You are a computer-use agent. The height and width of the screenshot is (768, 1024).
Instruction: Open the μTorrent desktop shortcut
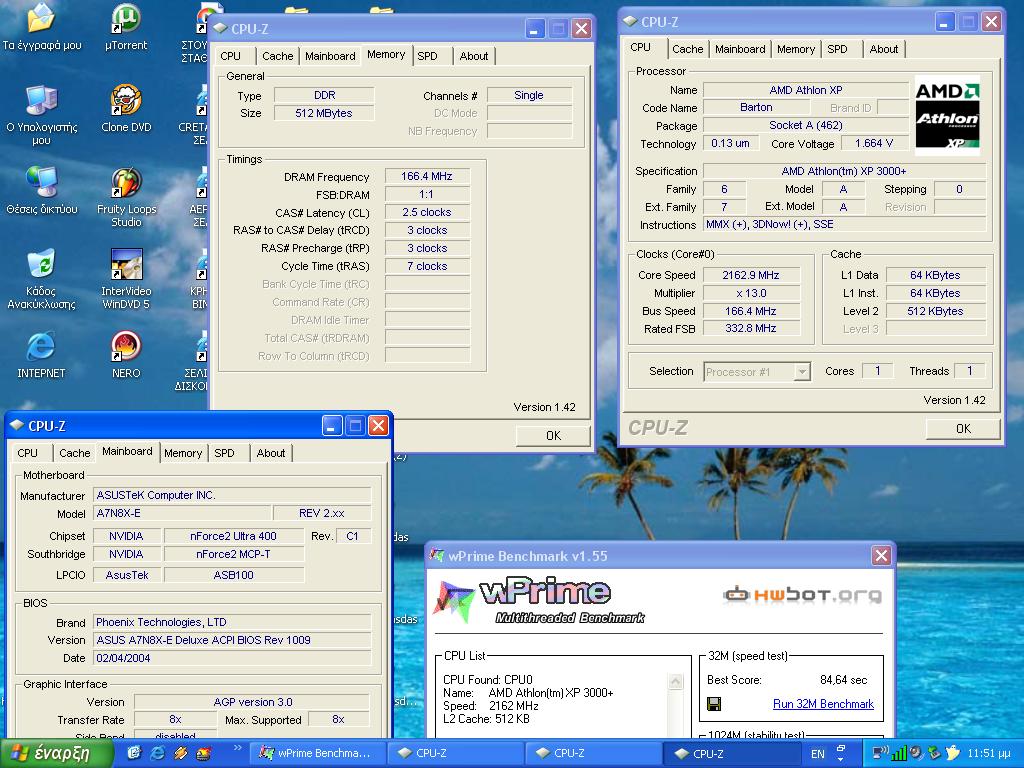[x=125, y=28]
